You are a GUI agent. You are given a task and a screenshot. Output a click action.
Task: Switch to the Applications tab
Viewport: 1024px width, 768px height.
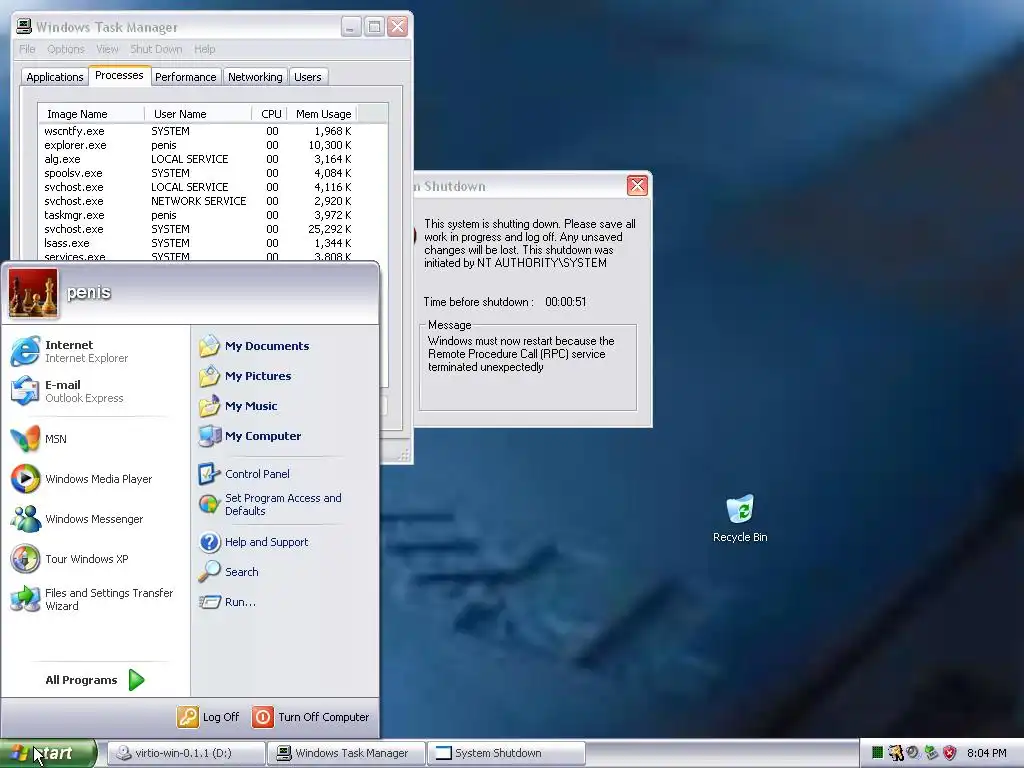coord(55,77)
